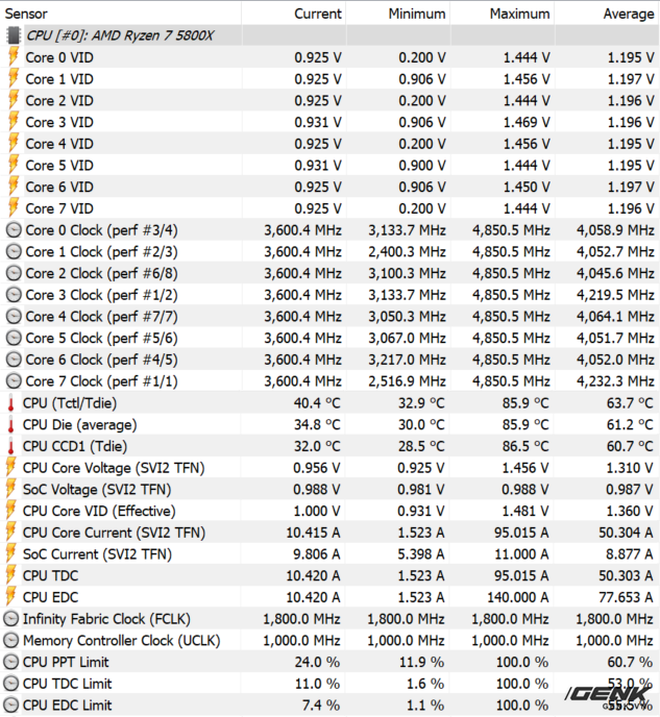Screen dimensions: 660x717
Task: Click the thermometer icon beside CPU CCD1 (Tdie)
Action: [11, 446]
